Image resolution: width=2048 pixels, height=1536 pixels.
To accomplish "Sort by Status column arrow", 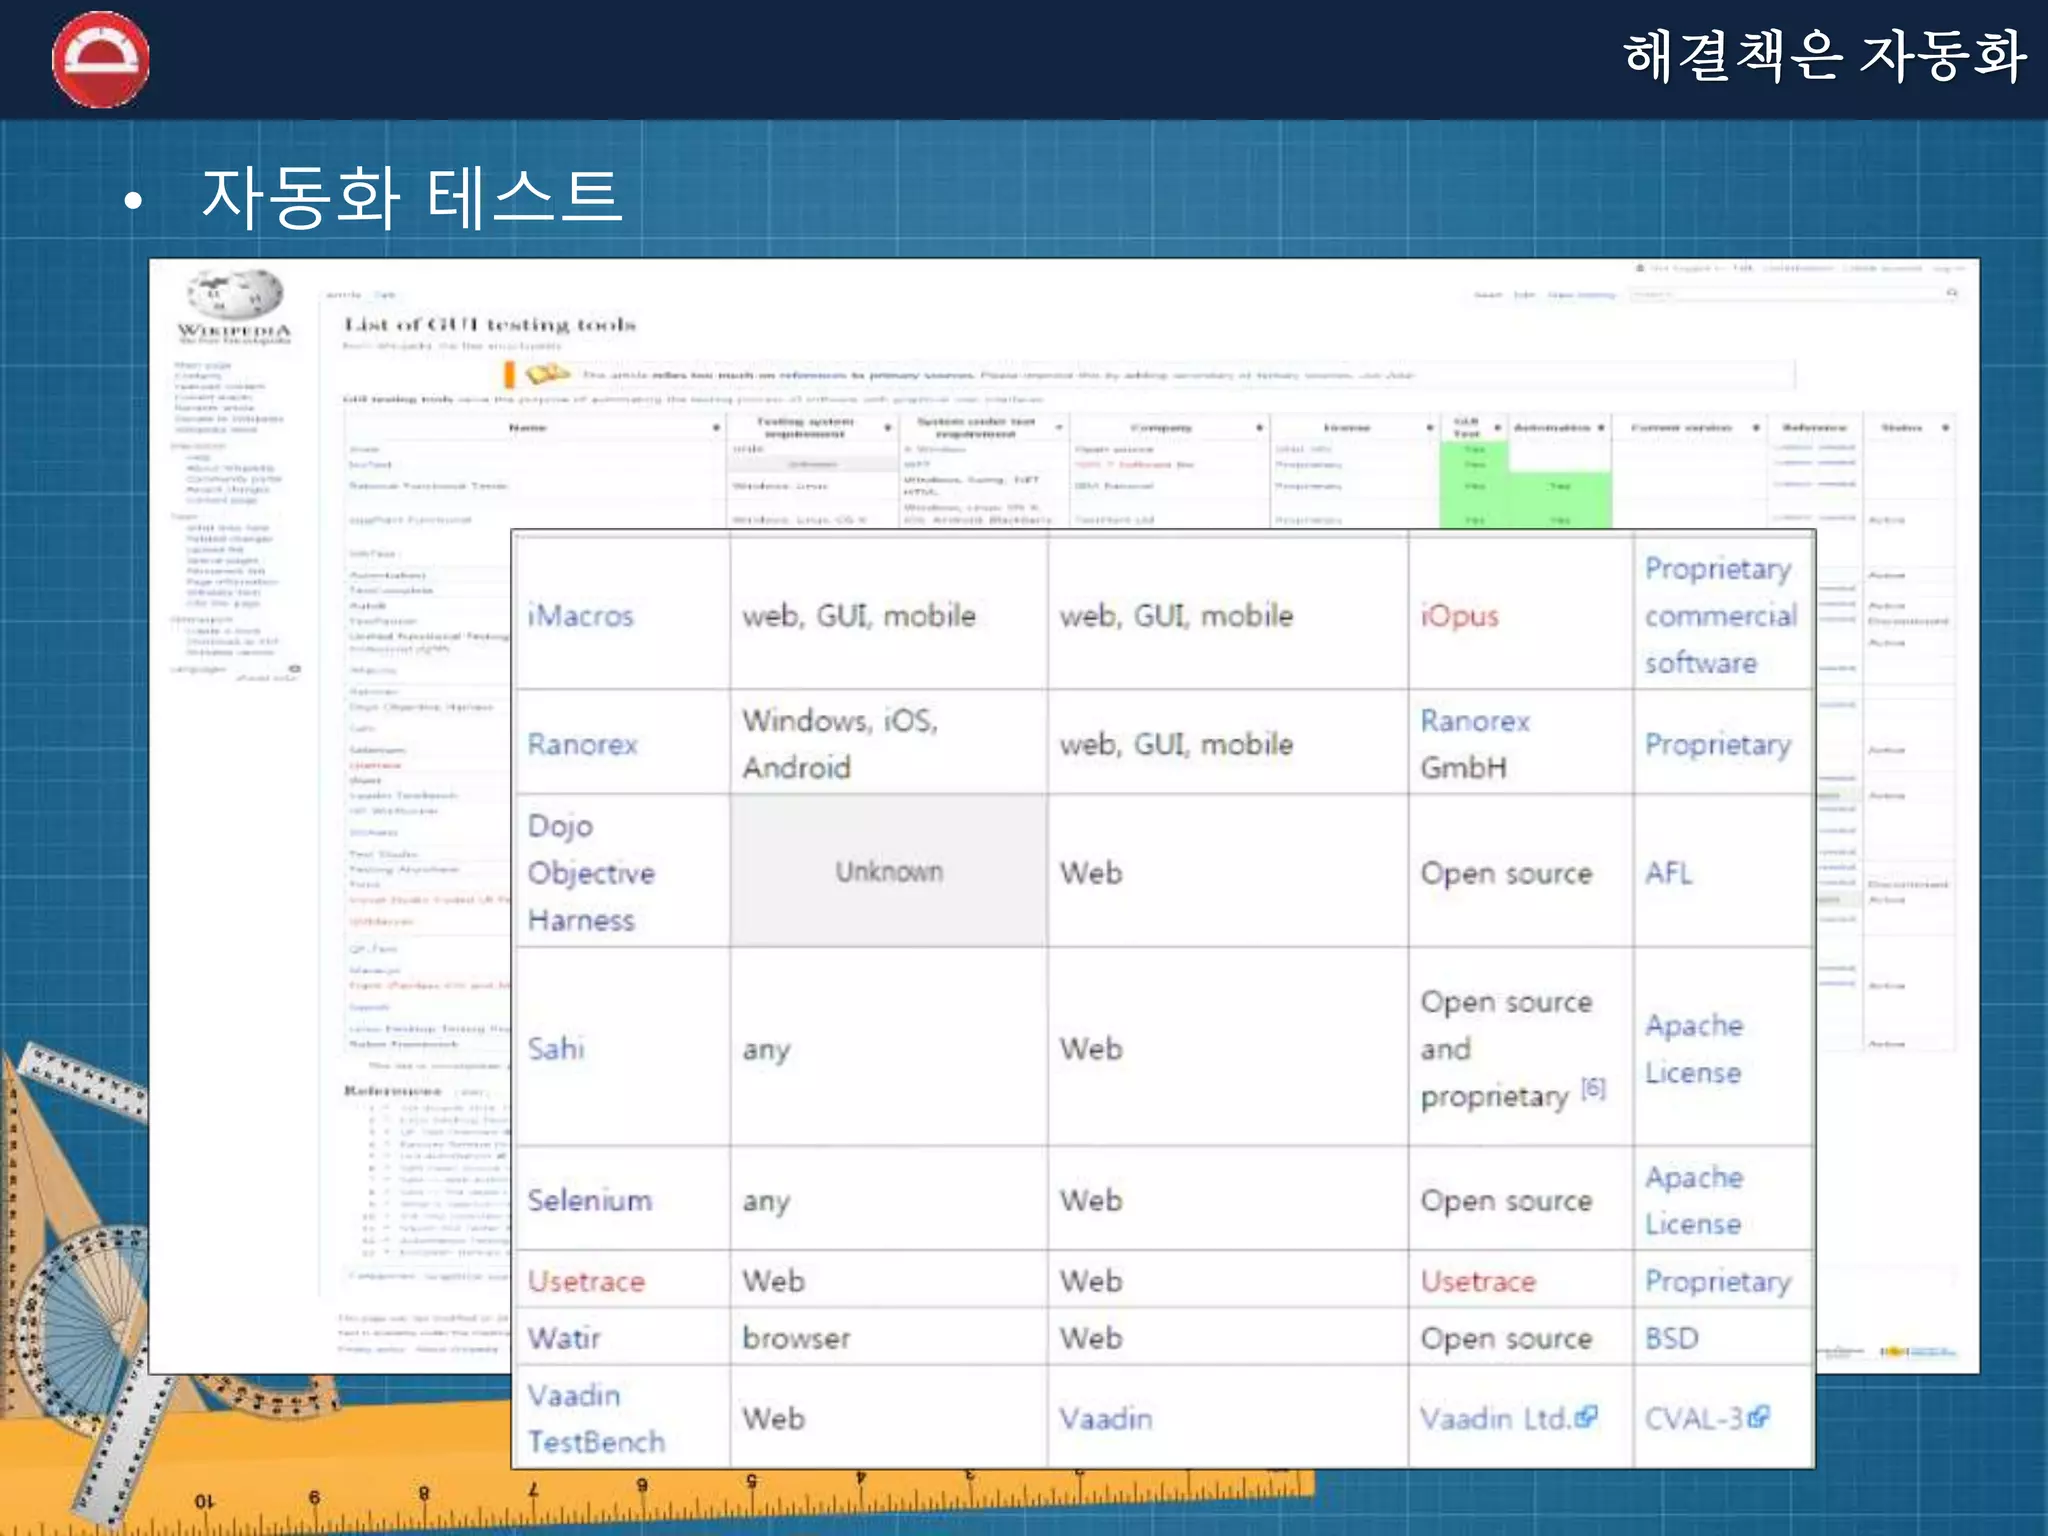I will click(1945, 428).
